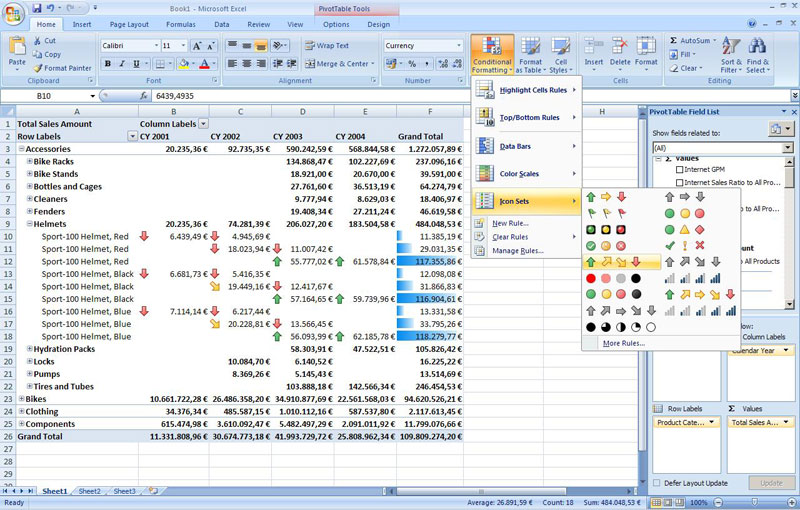Open the Row Labels filter dropdown
800x510 pixels.
(132, 136)
